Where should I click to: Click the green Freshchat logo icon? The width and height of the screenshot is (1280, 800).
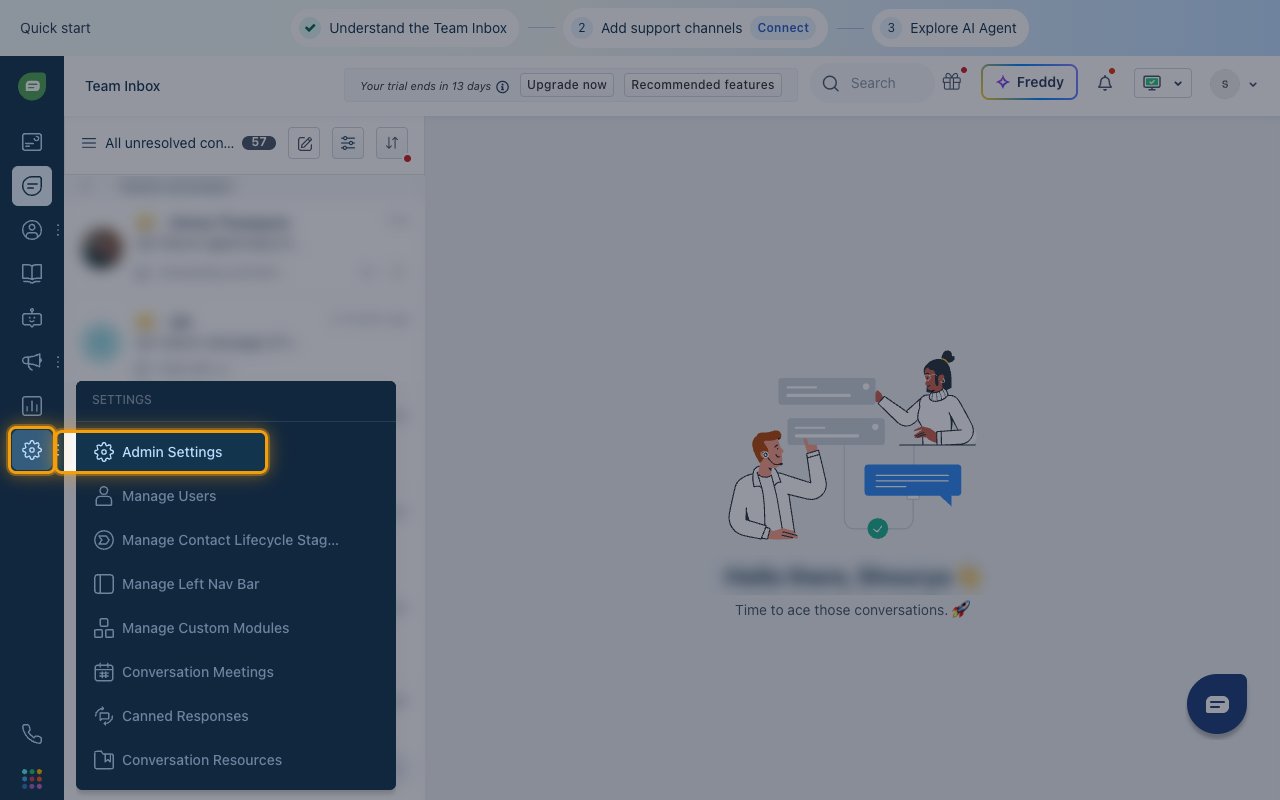pos(32,86)
